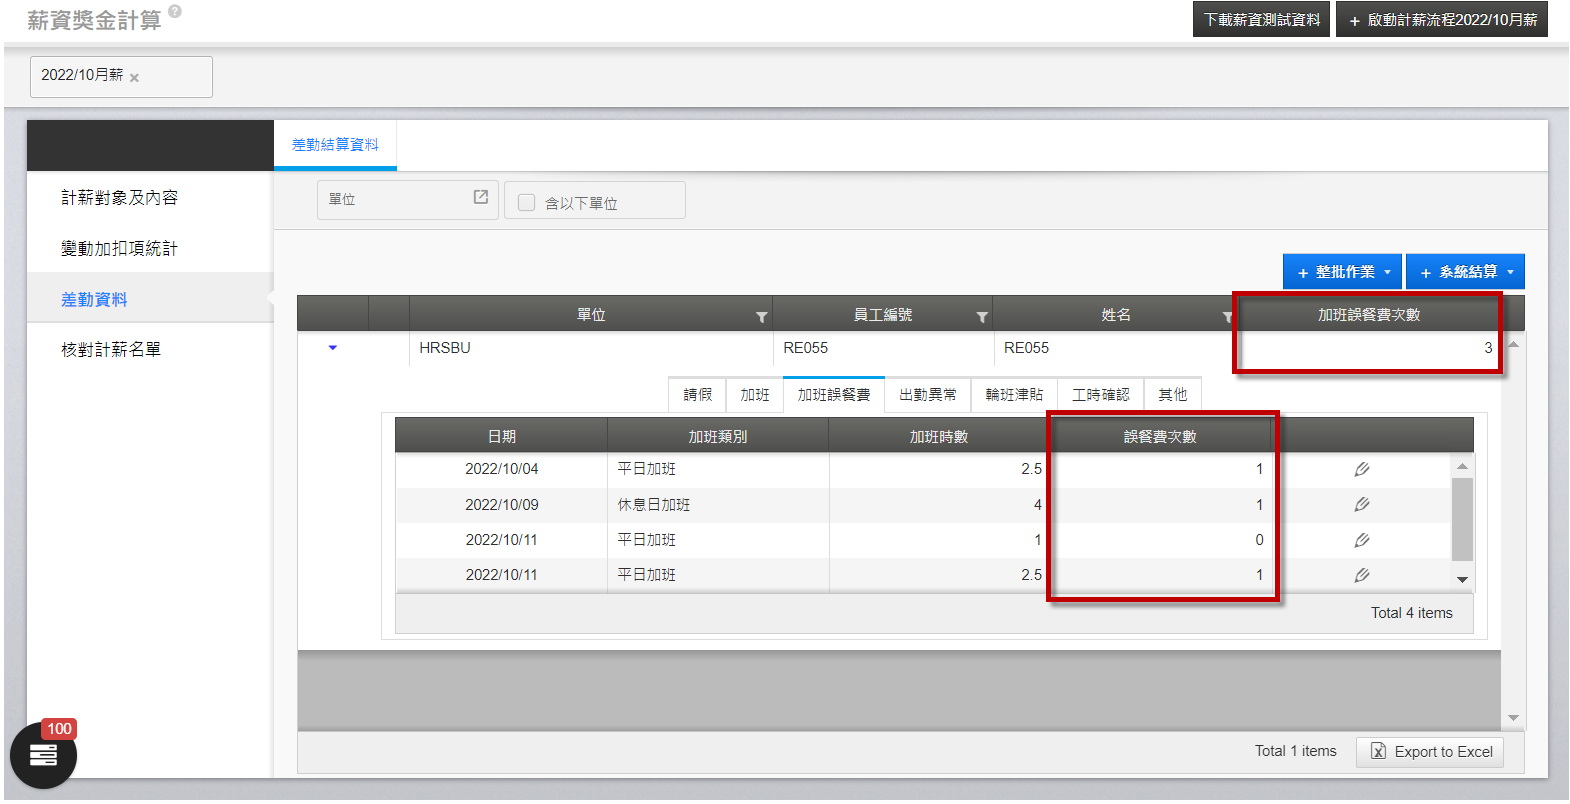Collapse the HRSBU row details

coord(333,348)
